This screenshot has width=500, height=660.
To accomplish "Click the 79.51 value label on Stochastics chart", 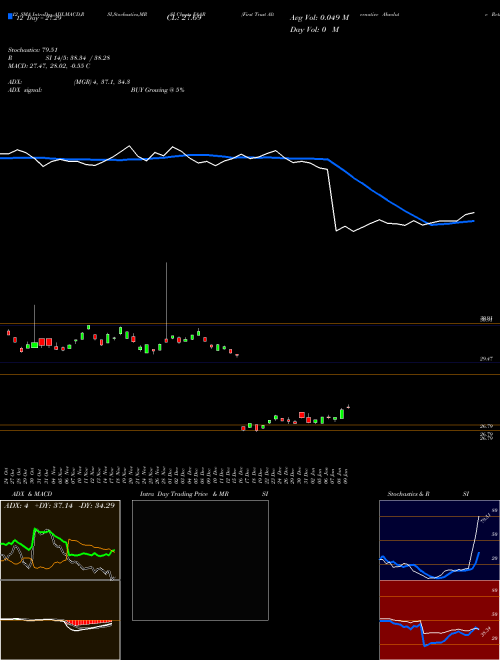I will tap(486, 518).
